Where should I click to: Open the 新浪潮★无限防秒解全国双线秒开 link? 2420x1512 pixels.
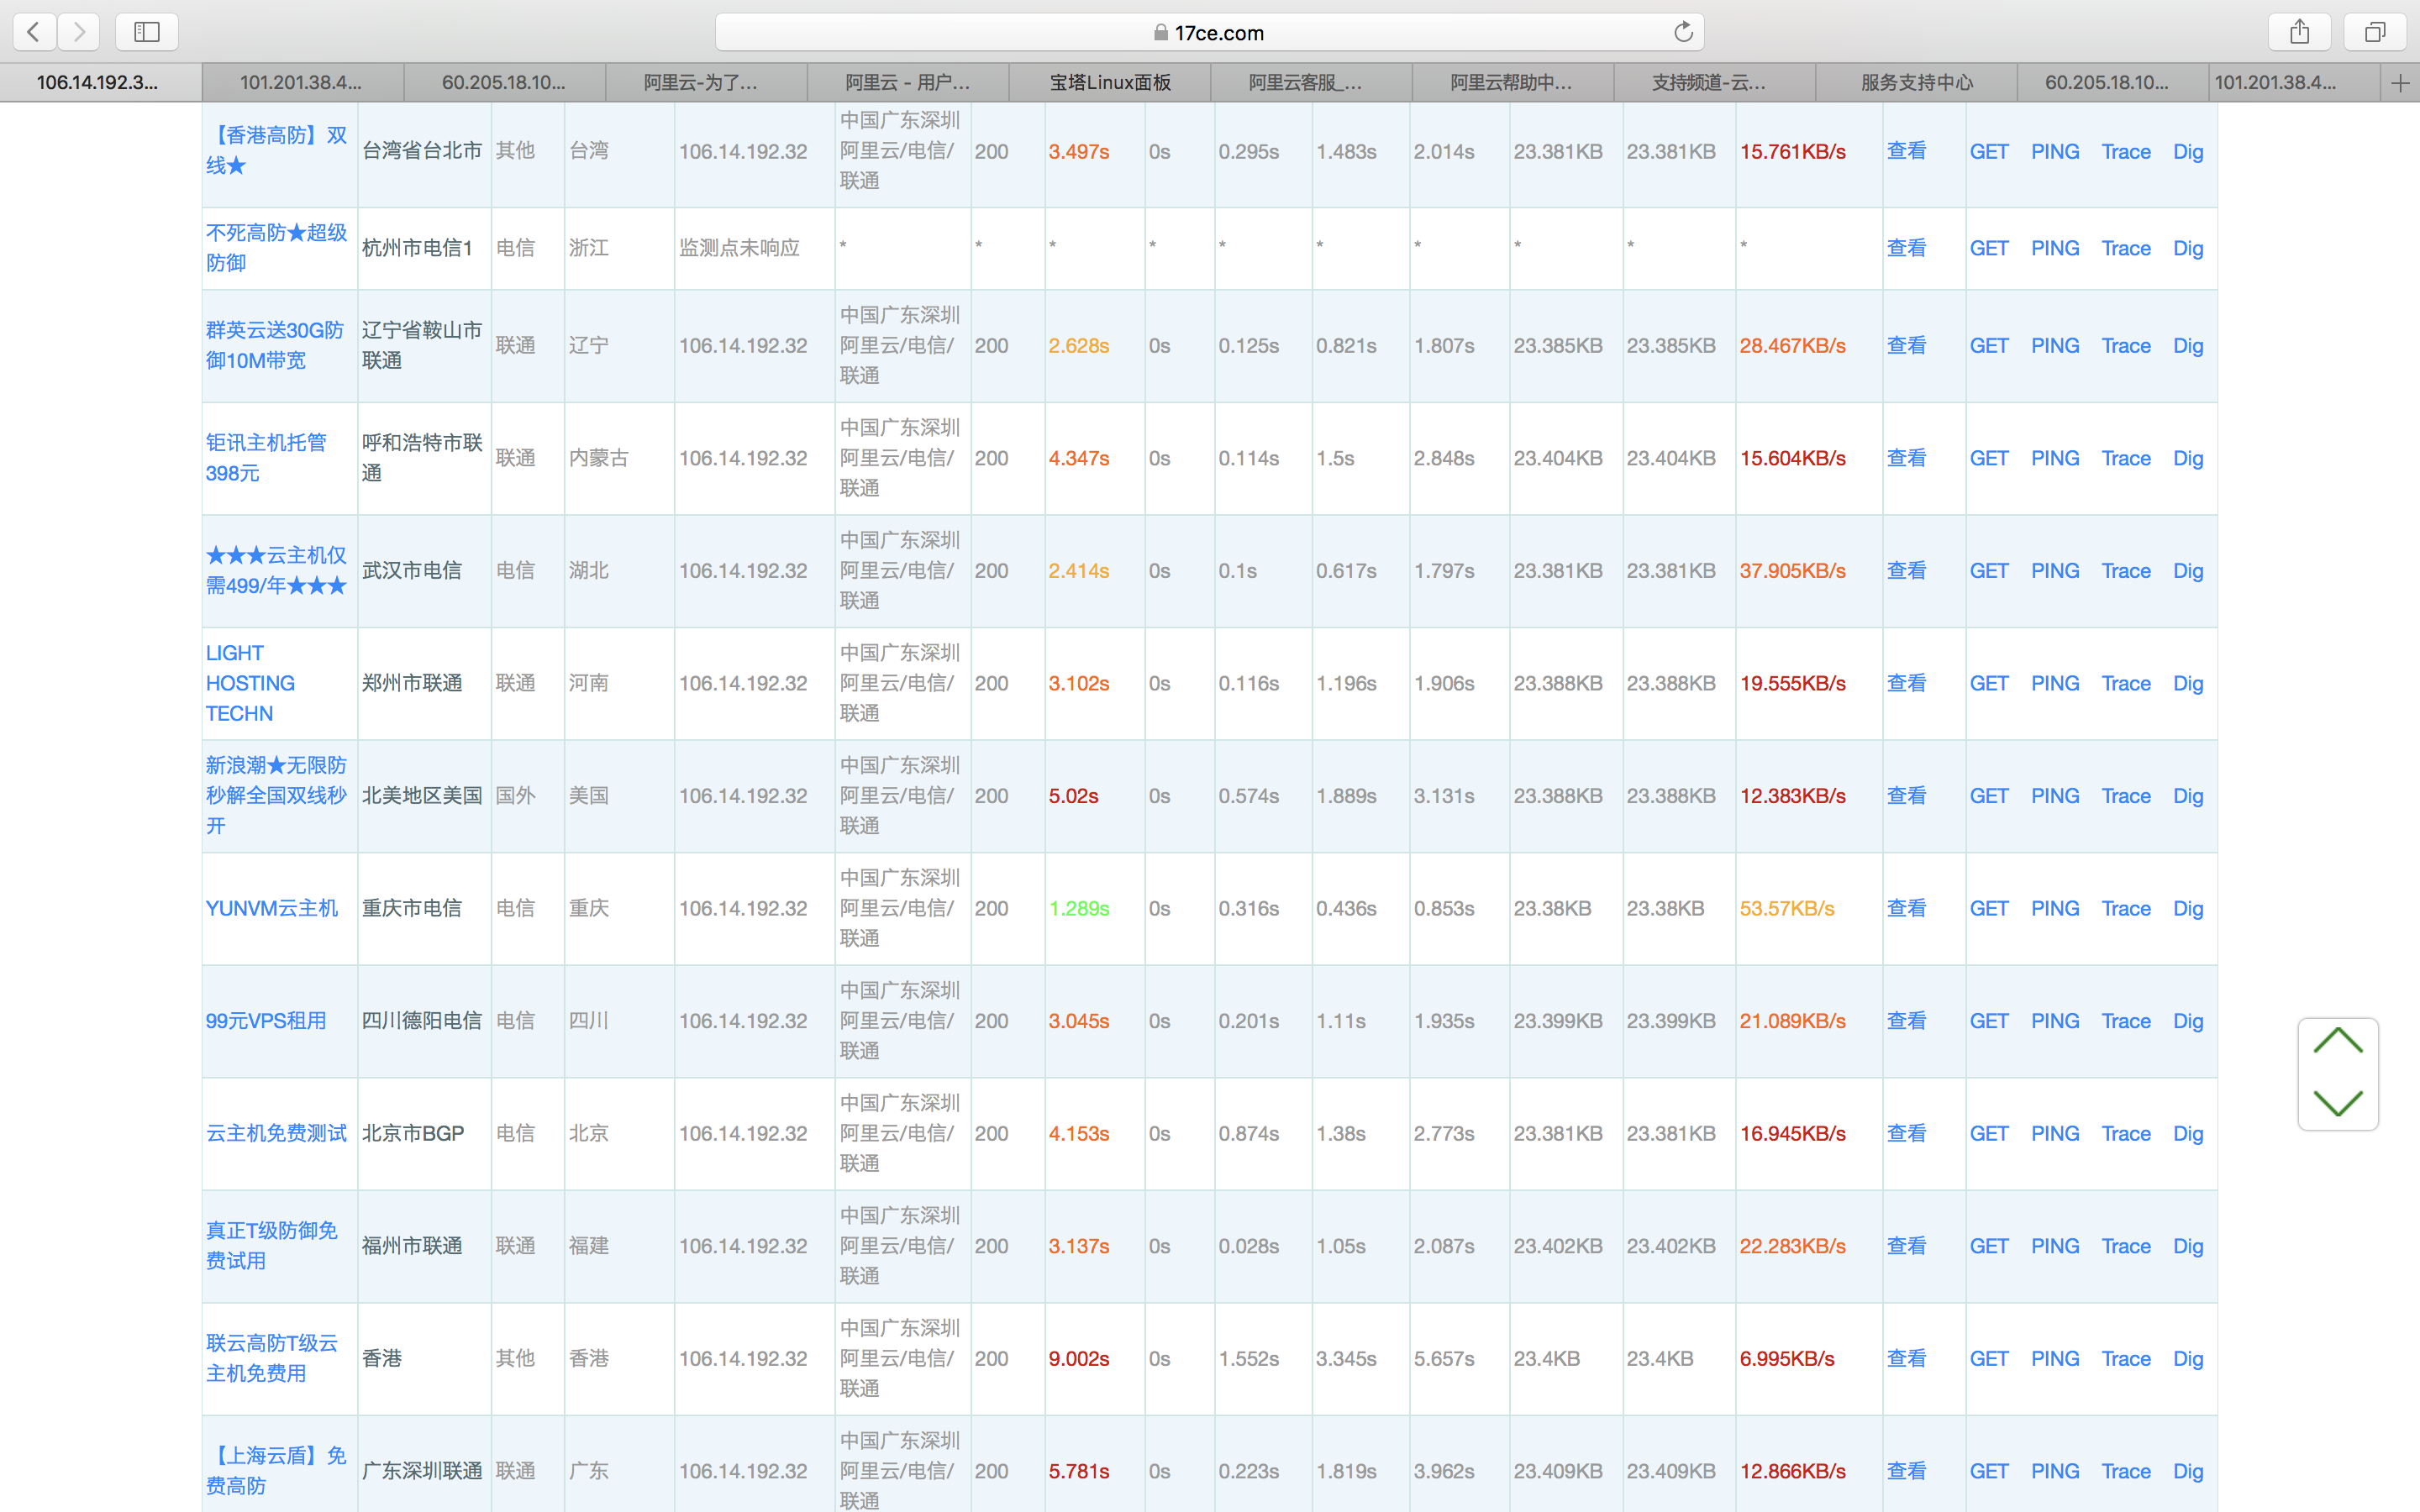[277, 796]
